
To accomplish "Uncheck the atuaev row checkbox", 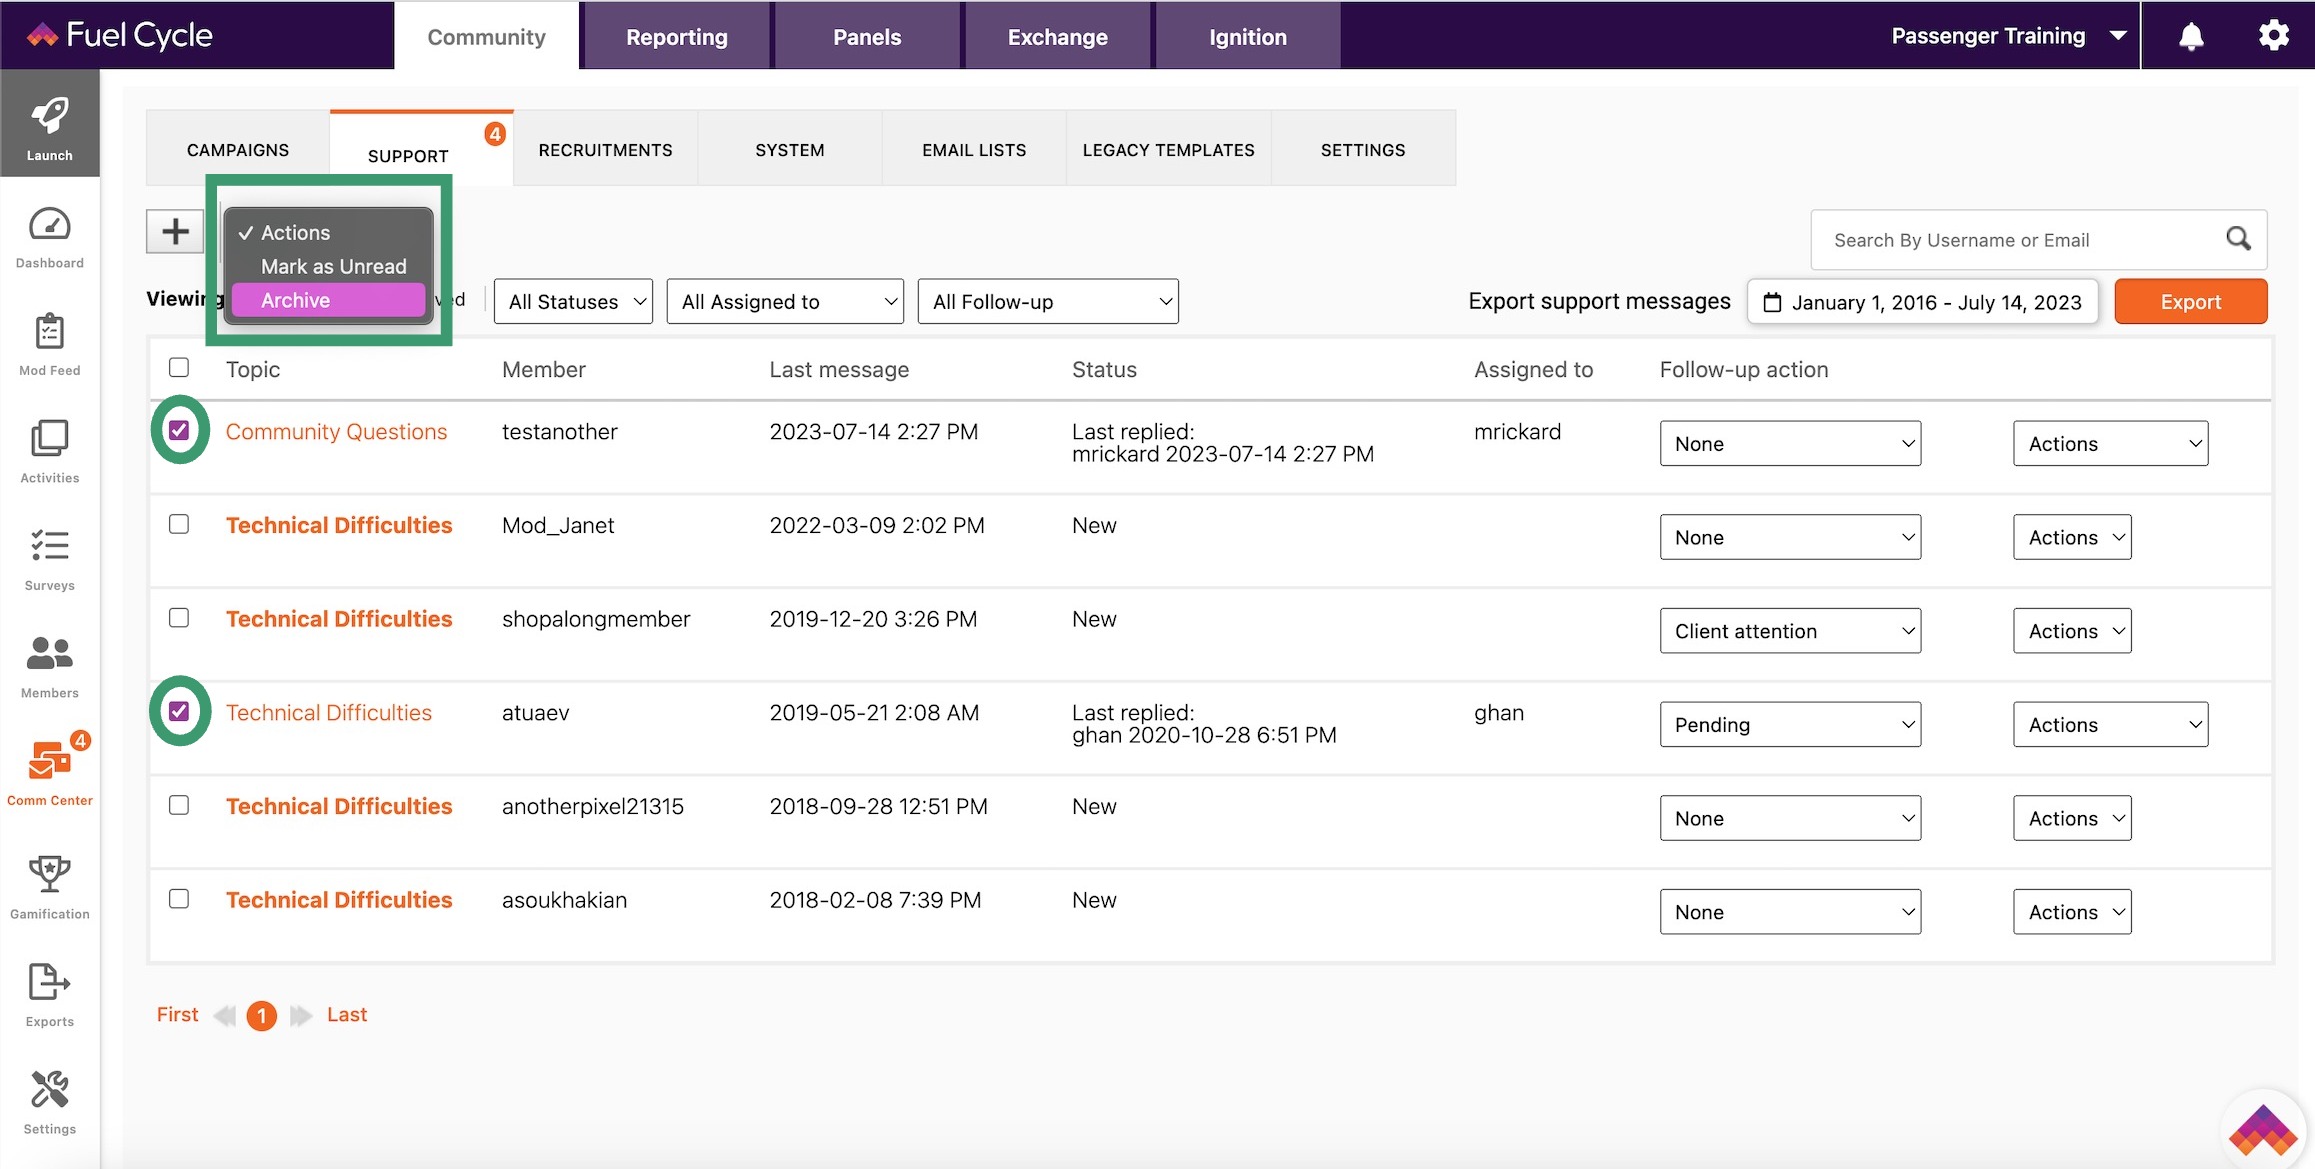I will 179,711.
